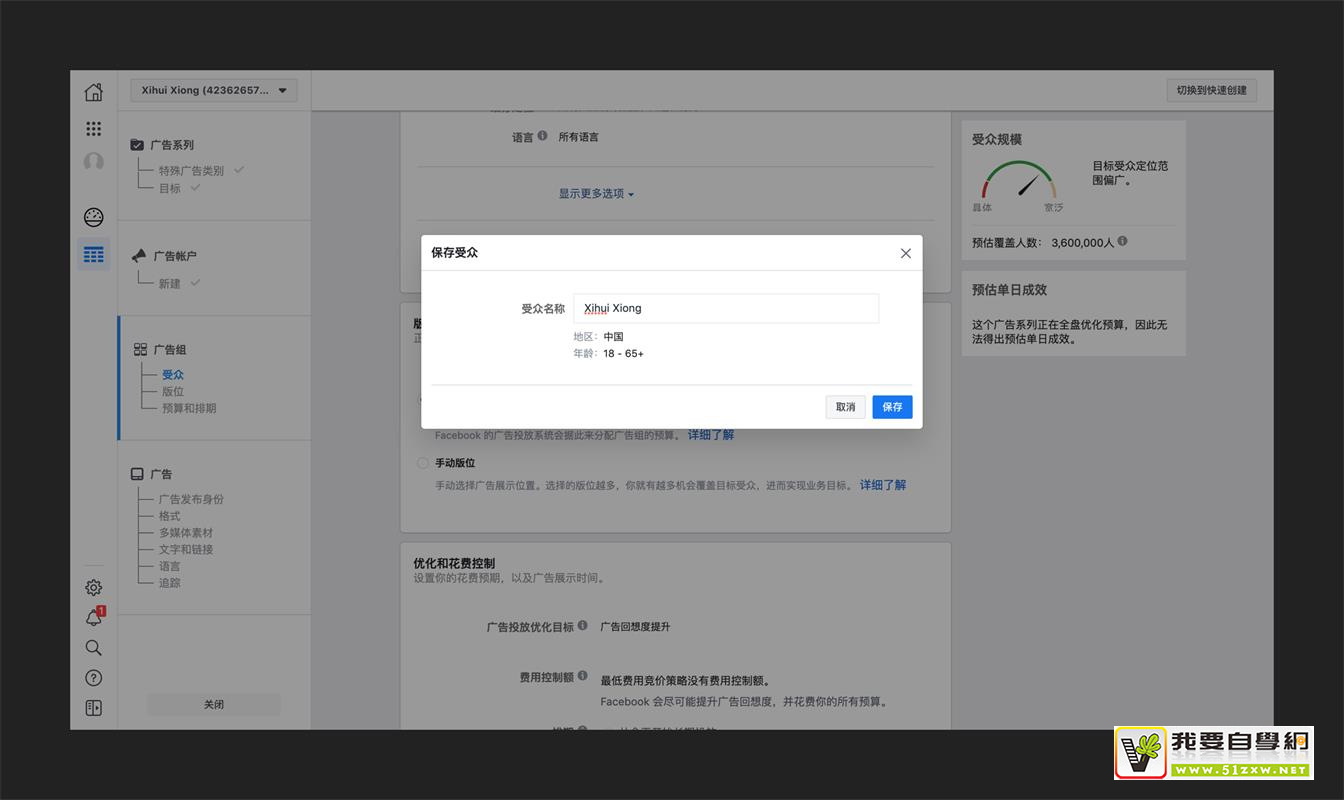The height and width of the screenshot is (800, 1344).
Task: View notifications bell with red badge
Action: tap(93, 618)
